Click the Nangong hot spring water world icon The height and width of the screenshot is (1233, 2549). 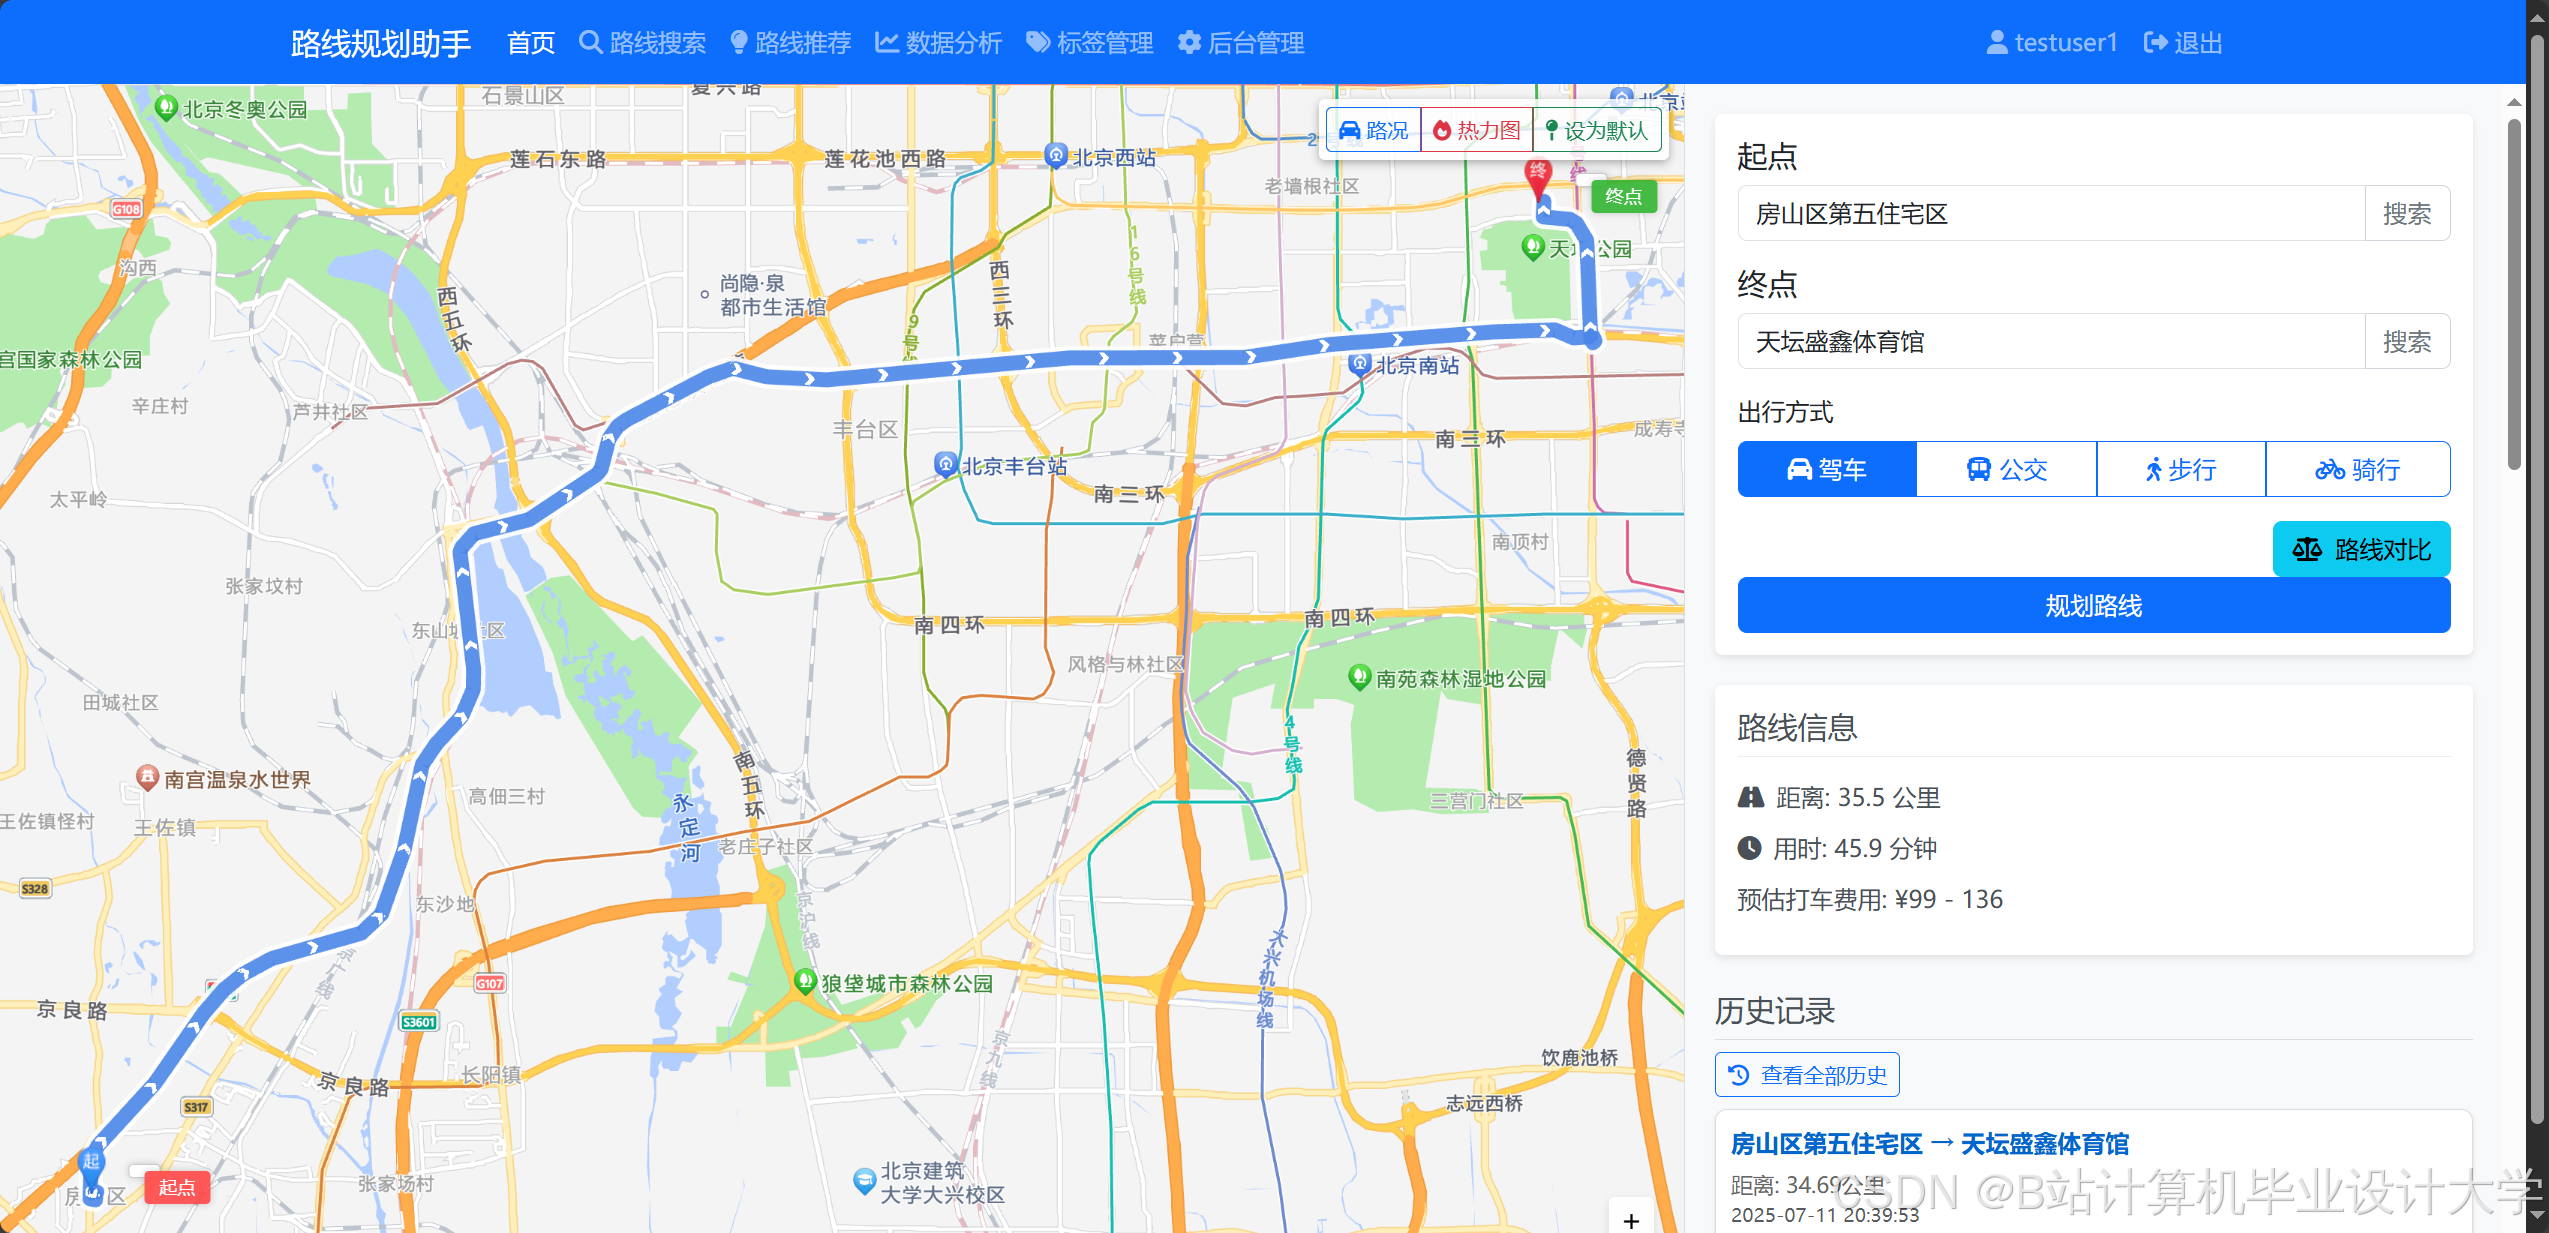click(x=147, y=777)
